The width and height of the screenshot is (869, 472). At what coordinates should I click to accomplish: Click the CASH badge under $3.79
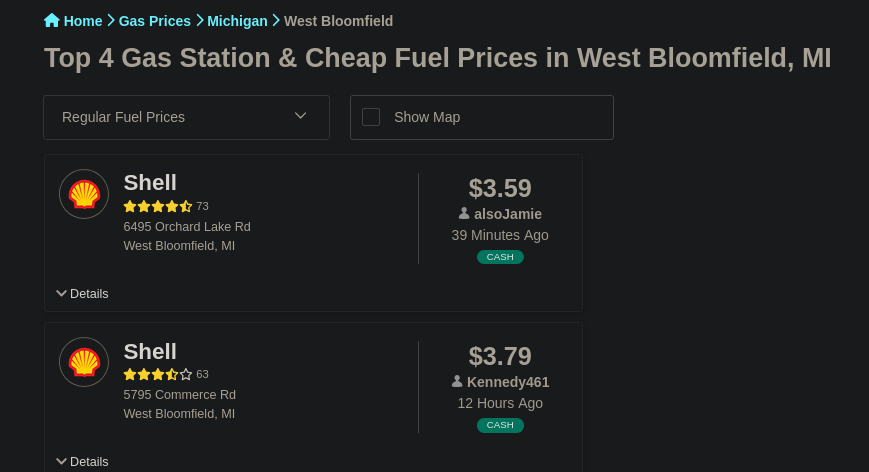(x=500, y=425)
